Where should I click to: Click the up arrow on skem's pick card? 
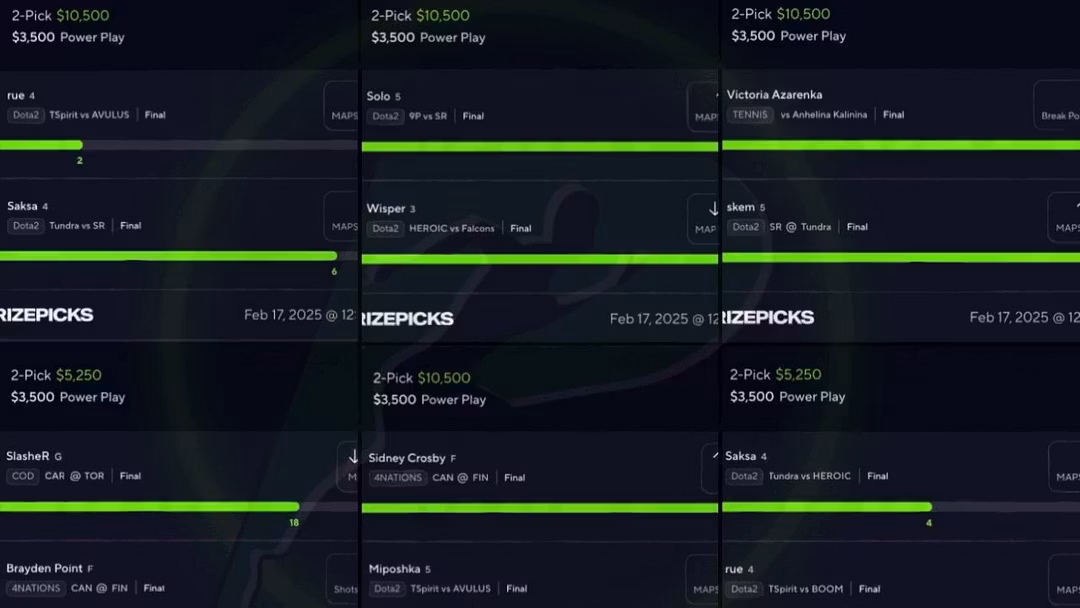pos(1077,205)
